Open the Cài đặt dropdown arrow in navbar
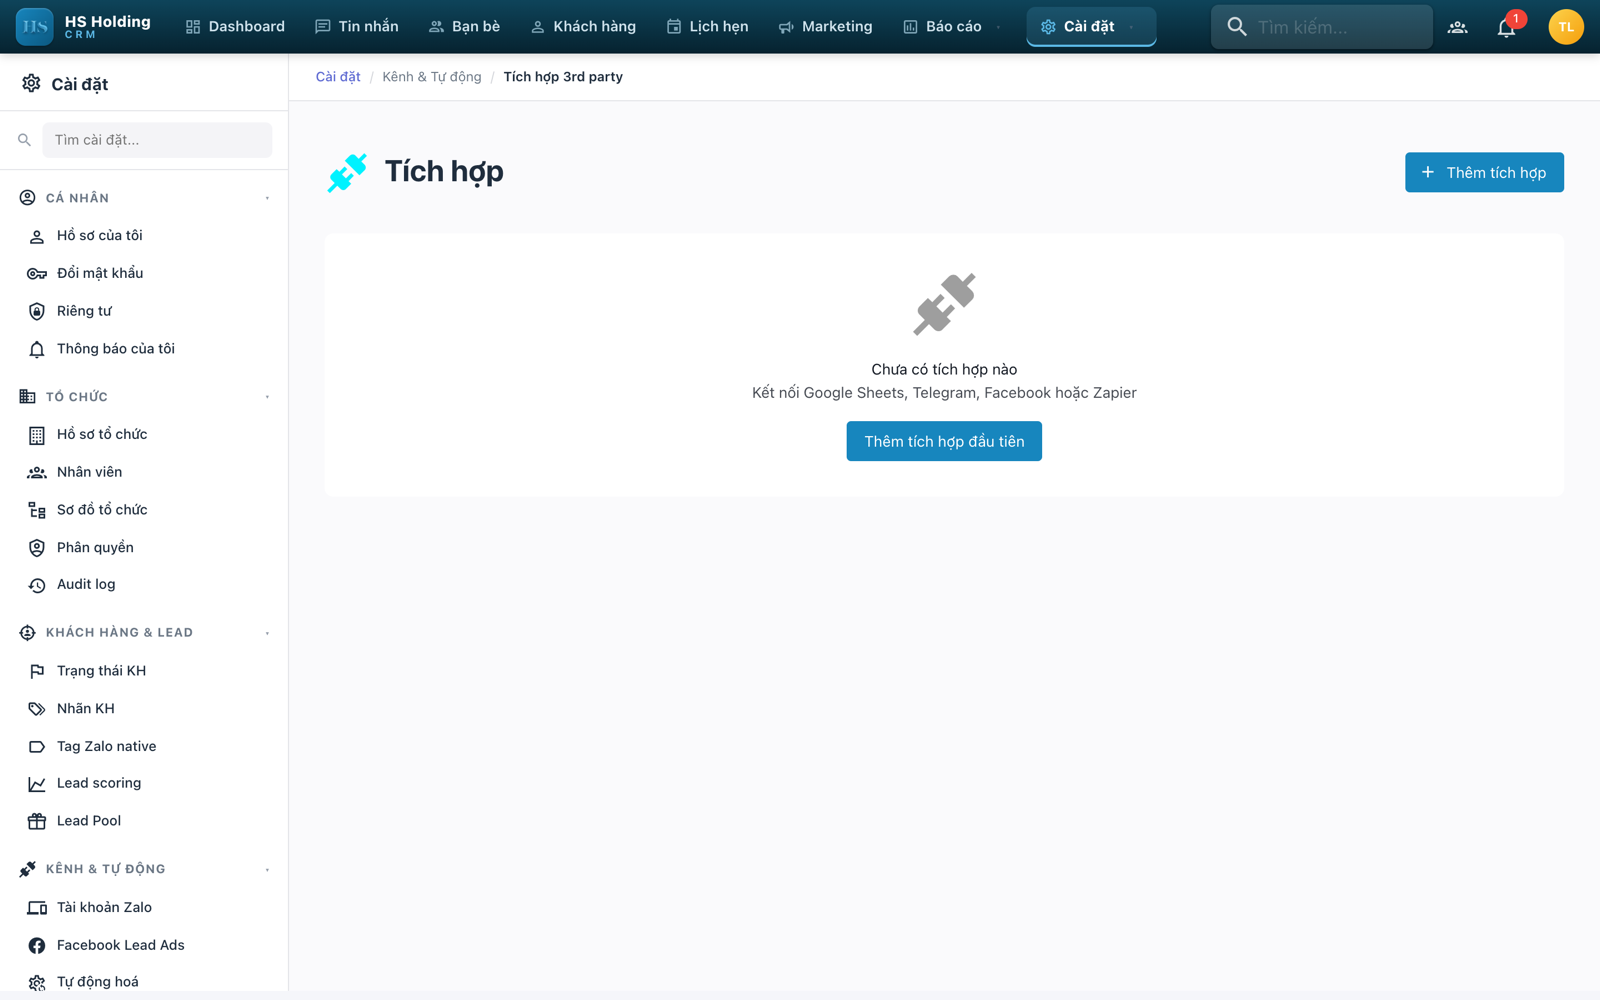This screenshot has width=1600, height=1000. [1131, 27]
